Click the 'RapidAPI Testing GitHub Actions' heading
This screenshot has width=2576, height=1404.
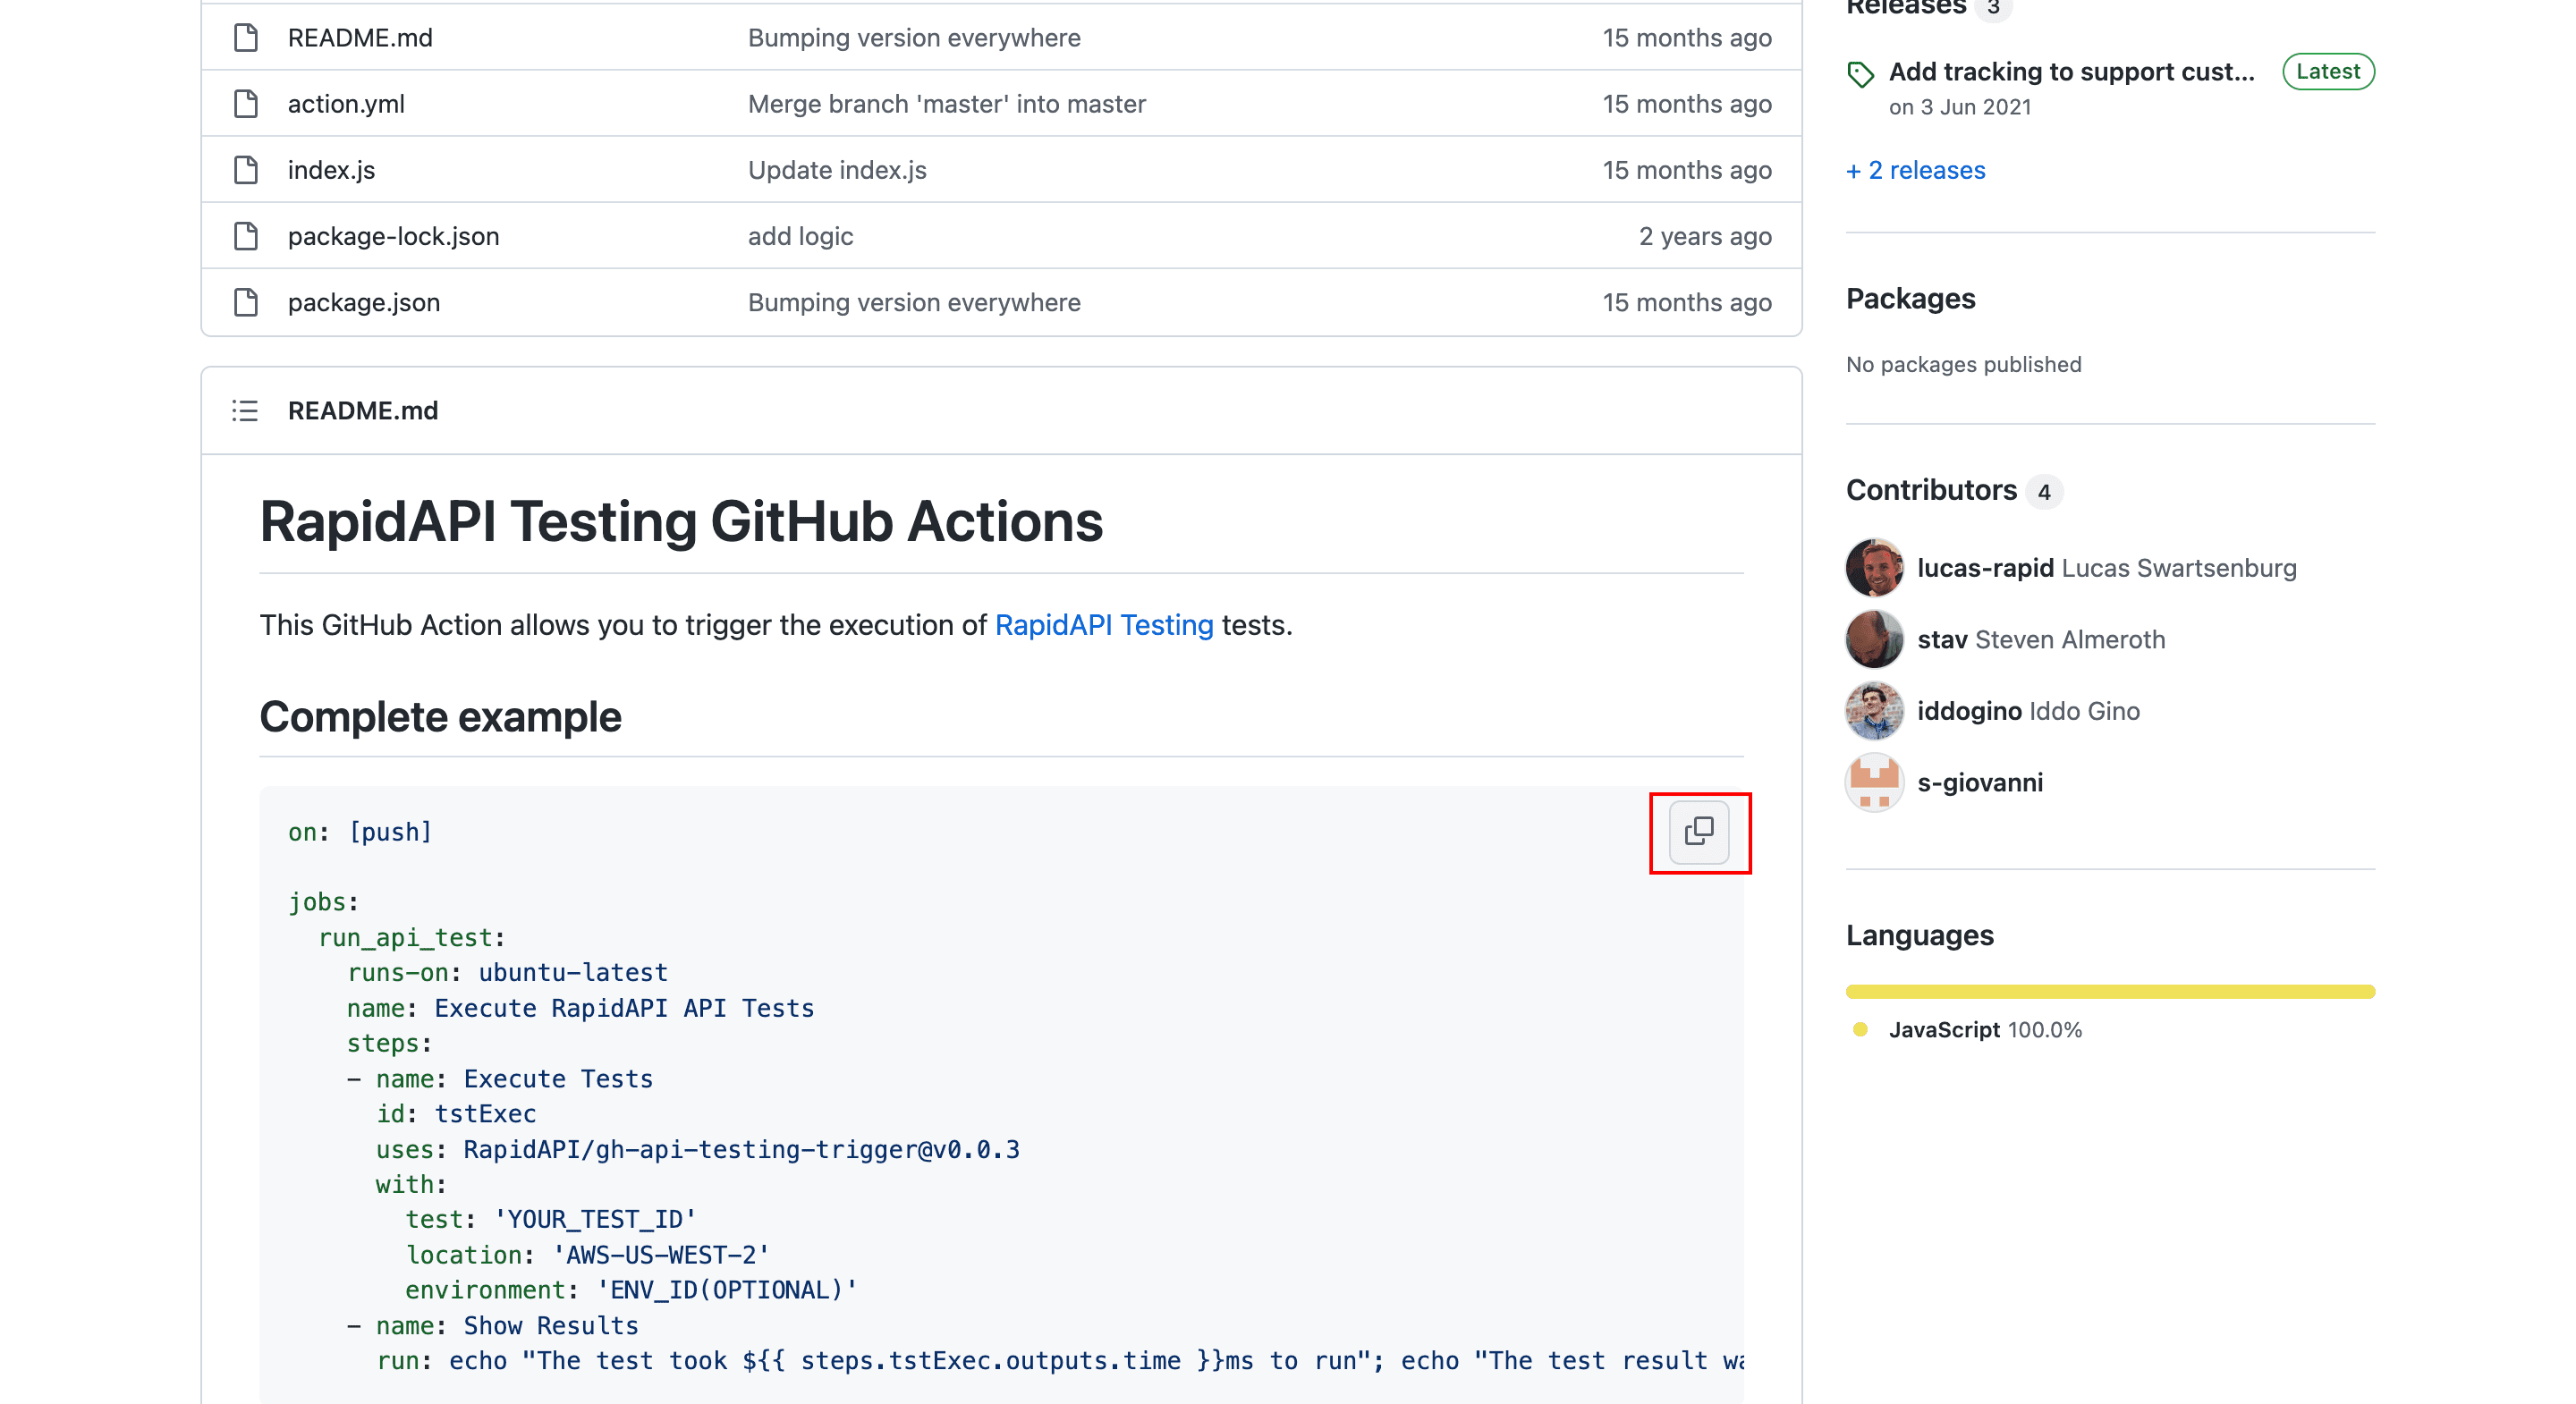click(x=681, y=522)
